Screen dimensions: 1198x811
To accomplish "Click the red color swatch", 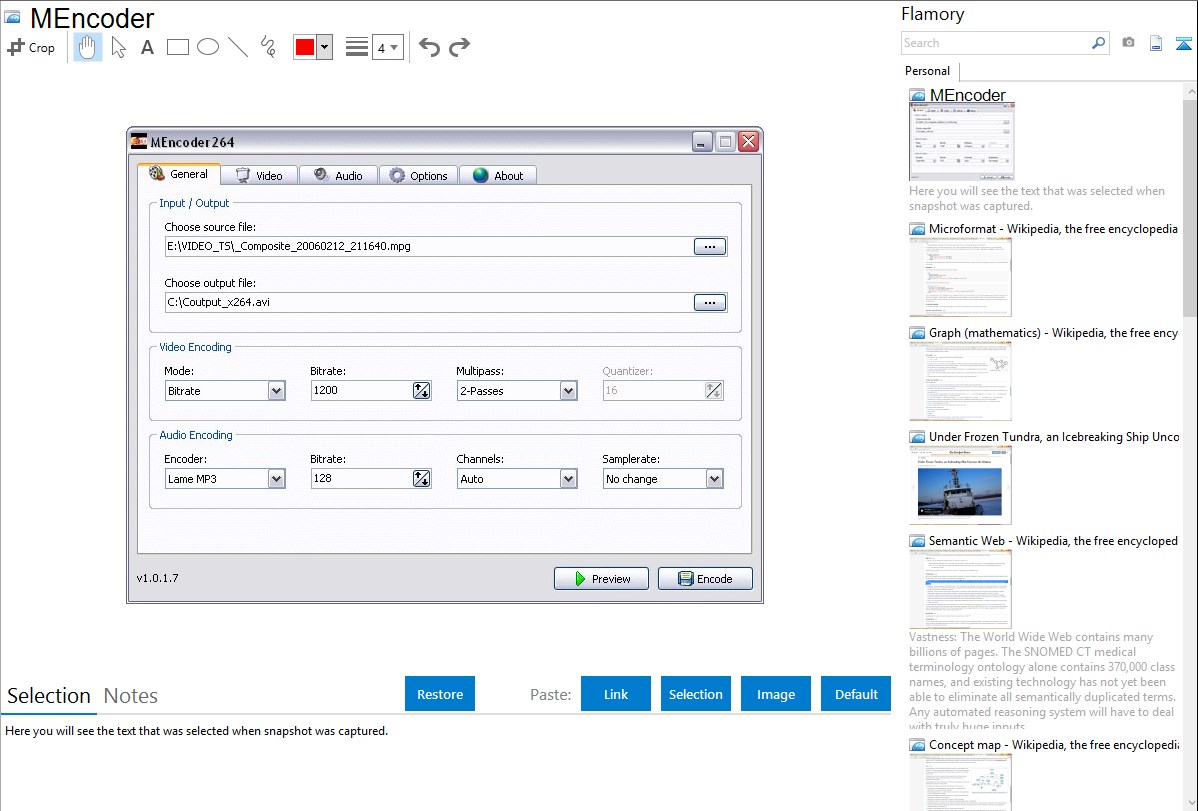I will coord(305,47).
